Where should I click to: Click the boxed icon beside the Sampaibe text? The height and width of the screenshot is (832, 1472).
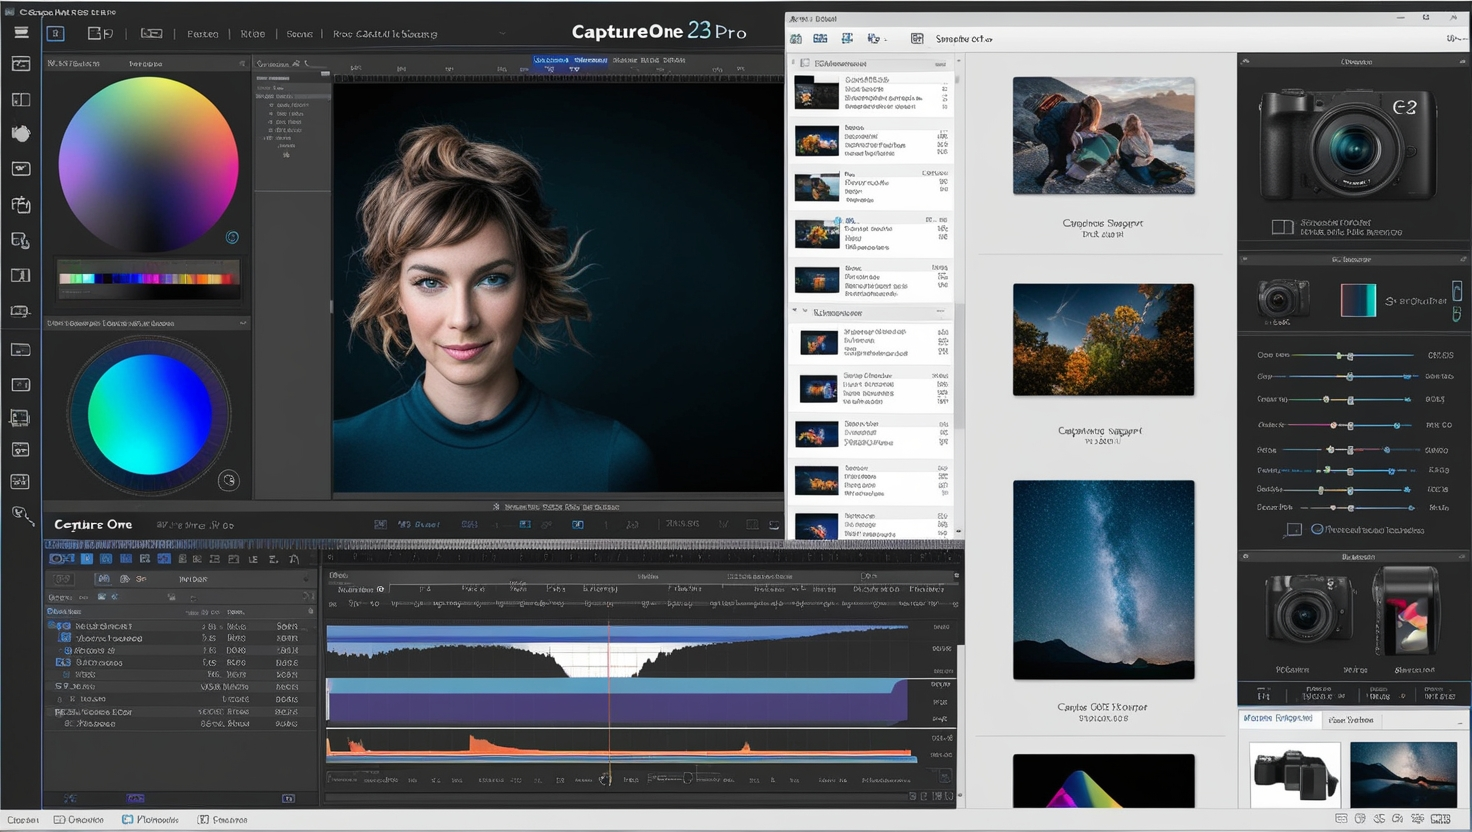pyautogui.click(x=917, y=39)
